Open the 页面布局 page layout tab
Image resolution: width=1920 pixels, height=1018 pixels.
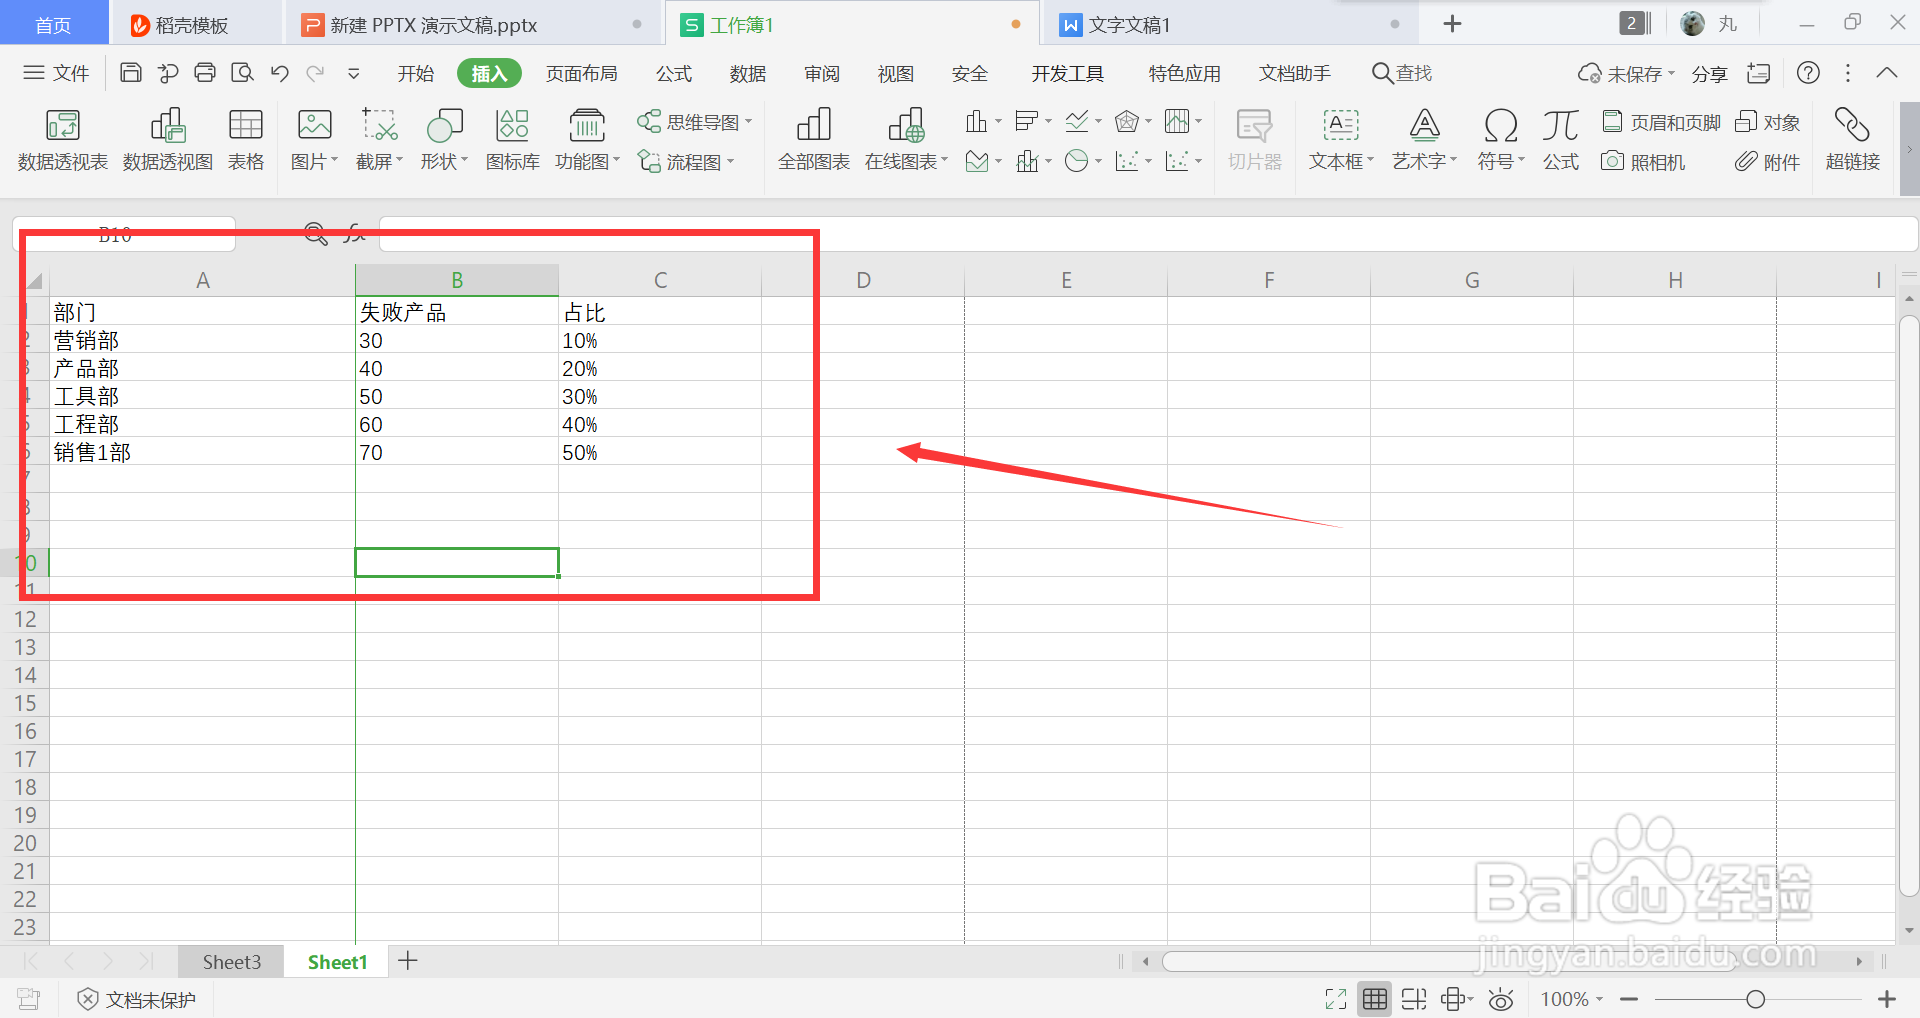[582, 73]
